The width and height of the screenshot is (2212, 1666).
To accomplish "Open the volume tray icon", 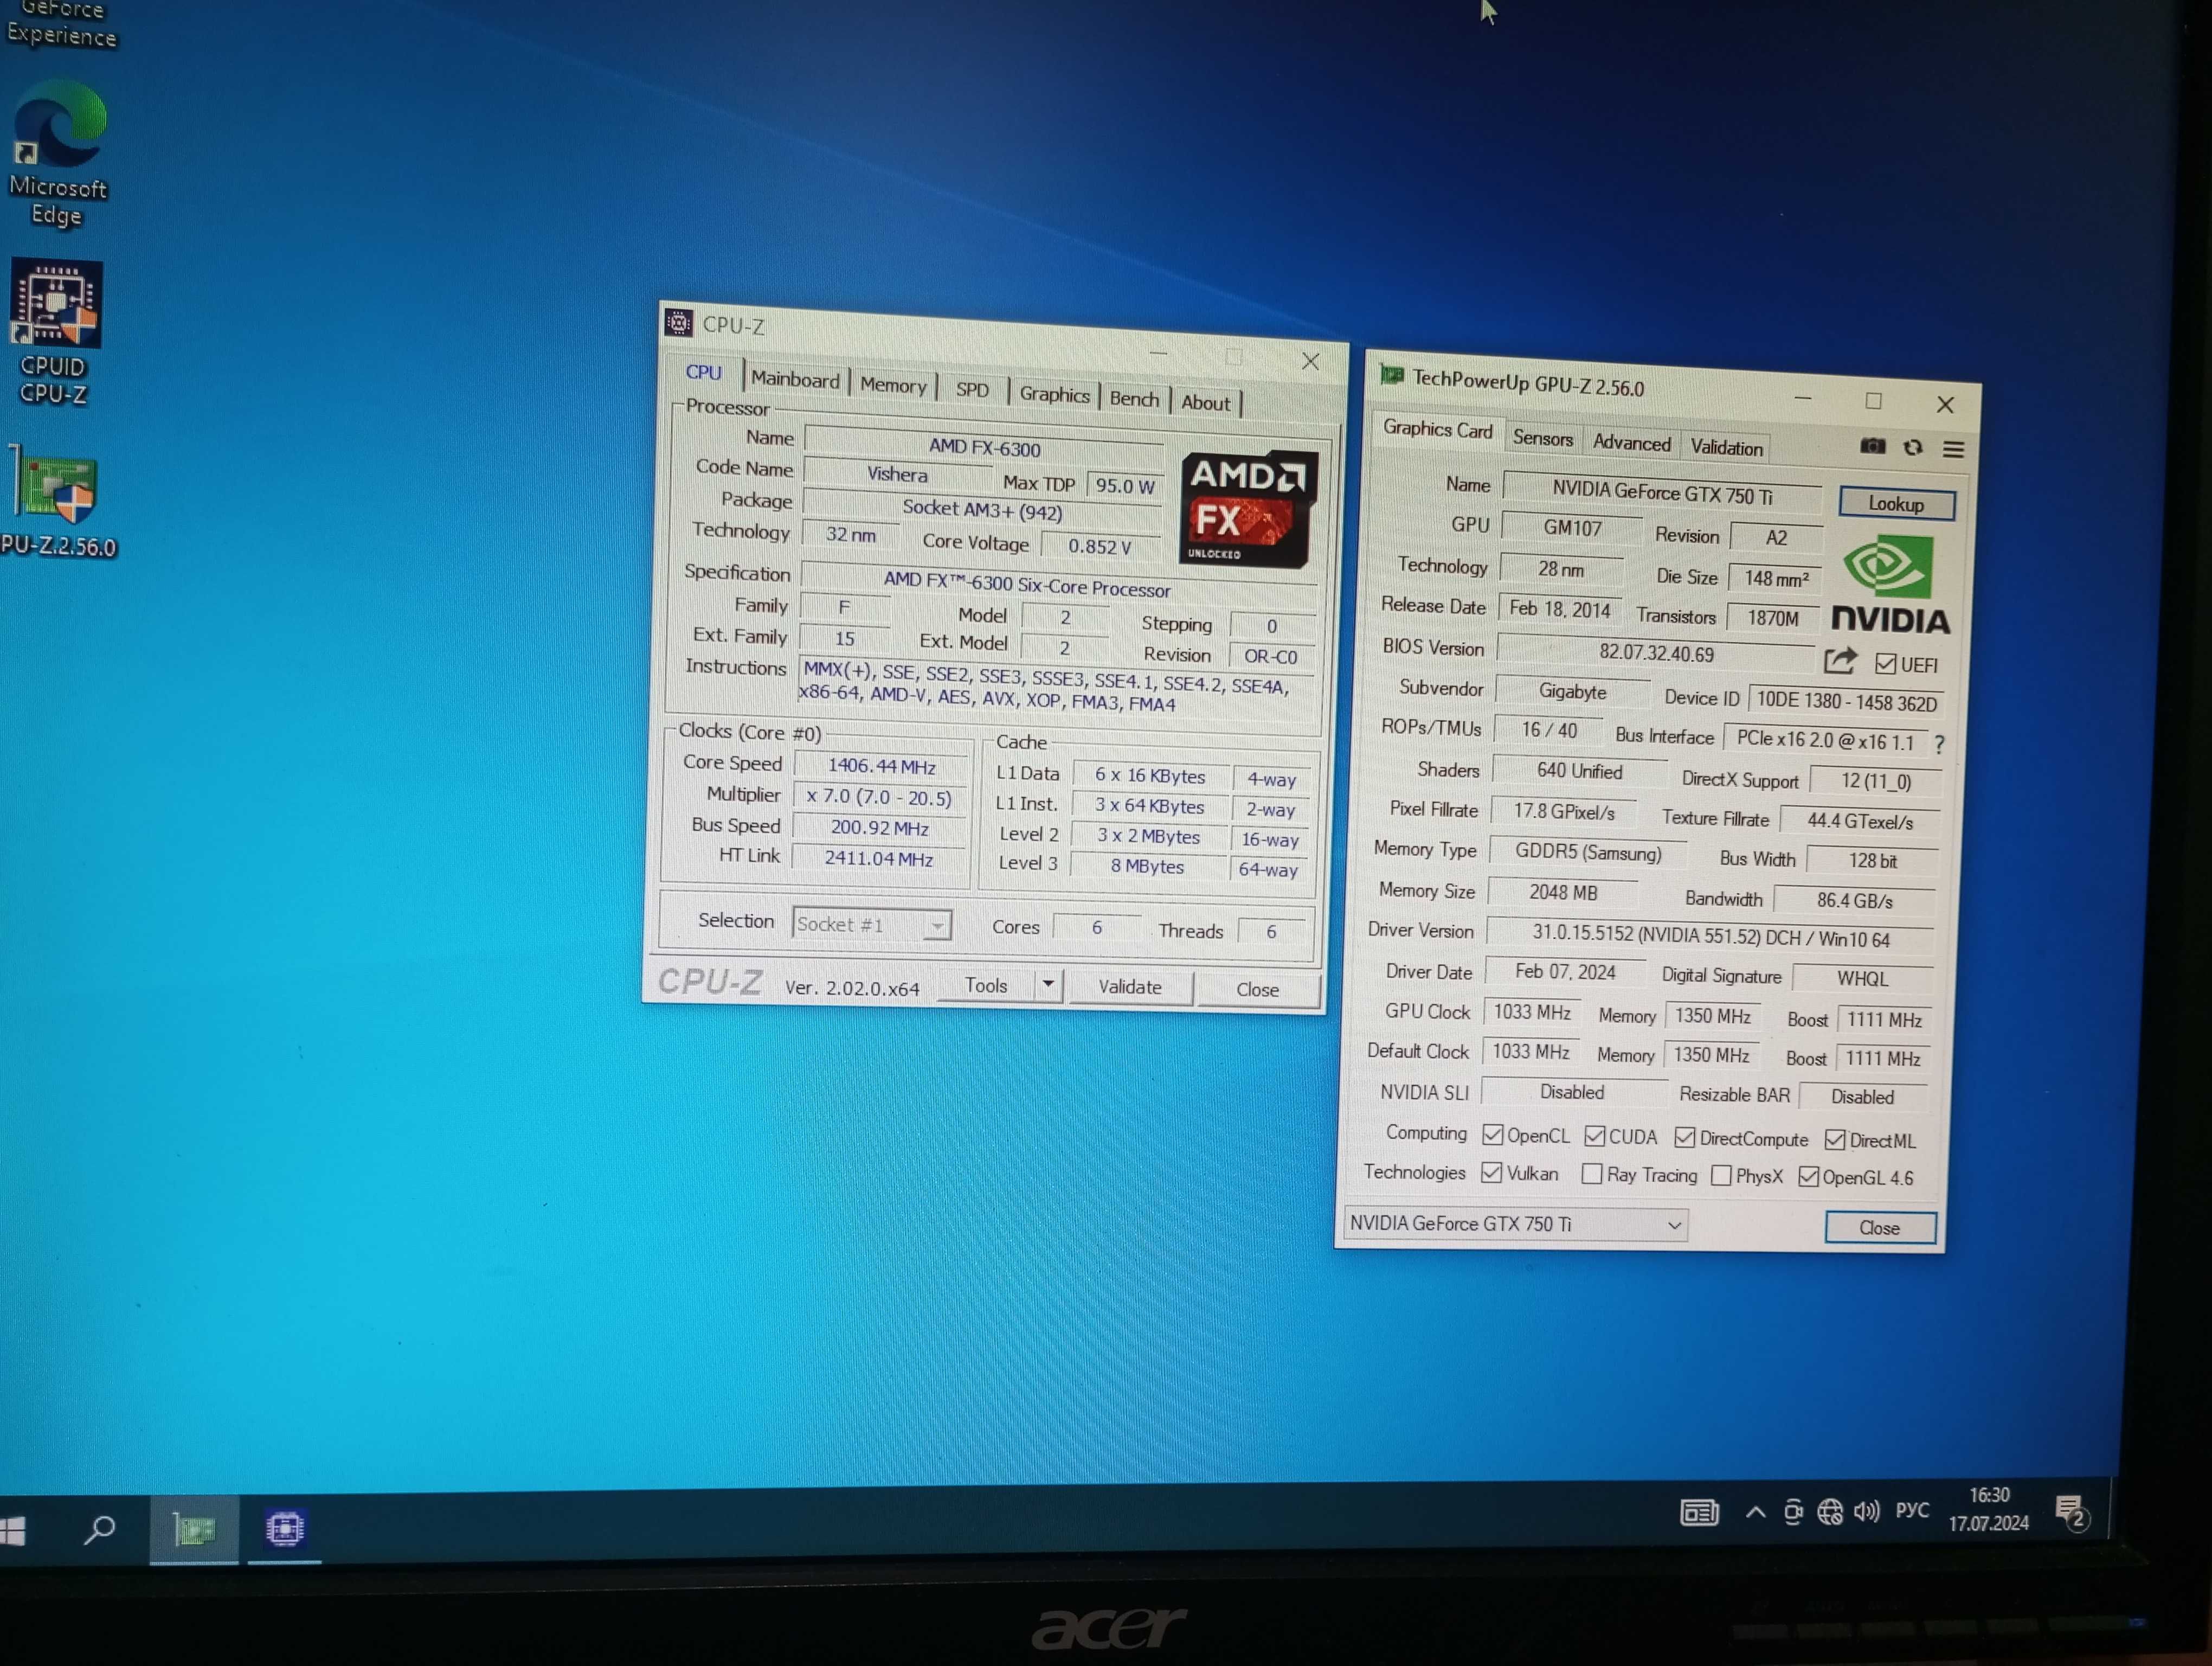I will 1866,1511.
